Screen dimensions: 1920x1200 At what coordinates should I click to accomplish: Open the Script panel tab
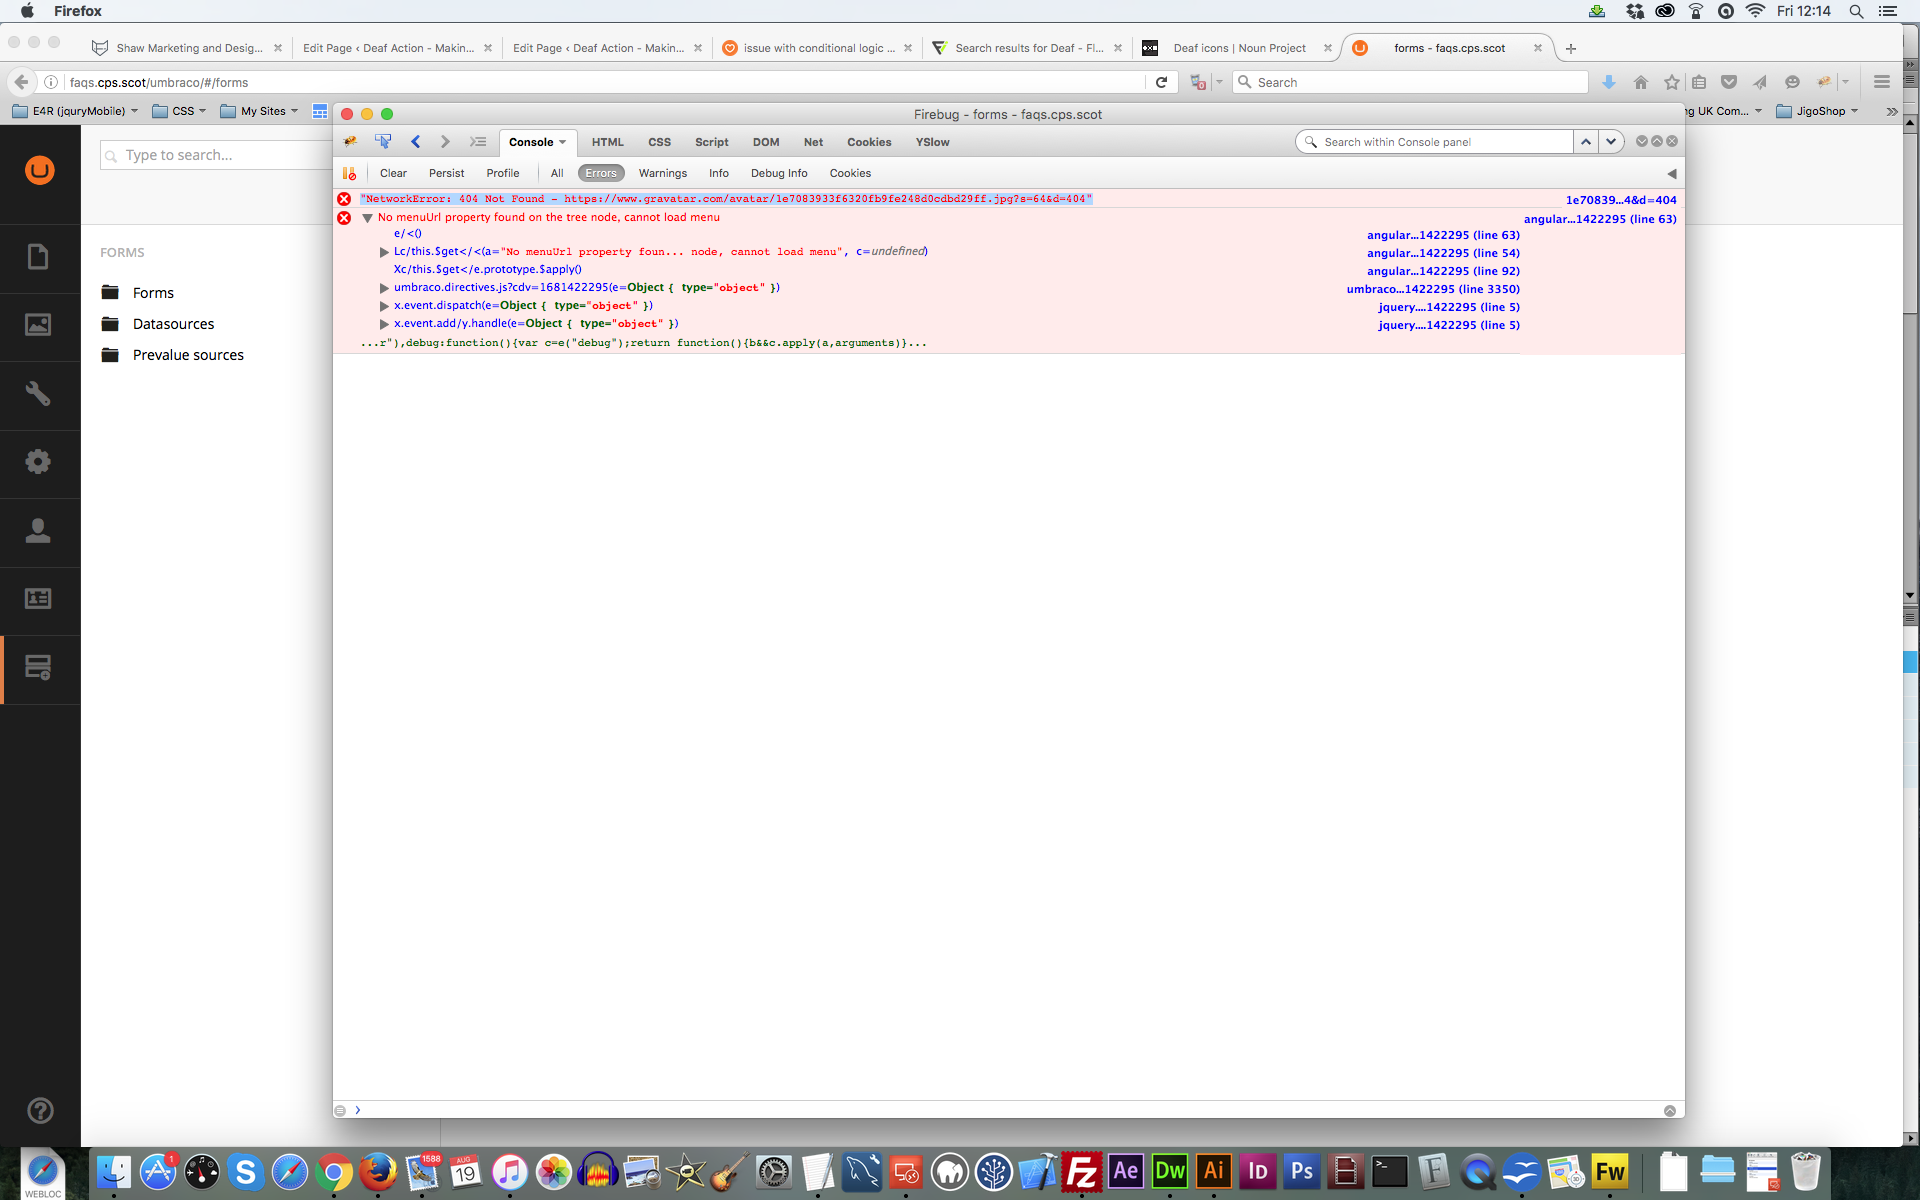coord(712,142)
